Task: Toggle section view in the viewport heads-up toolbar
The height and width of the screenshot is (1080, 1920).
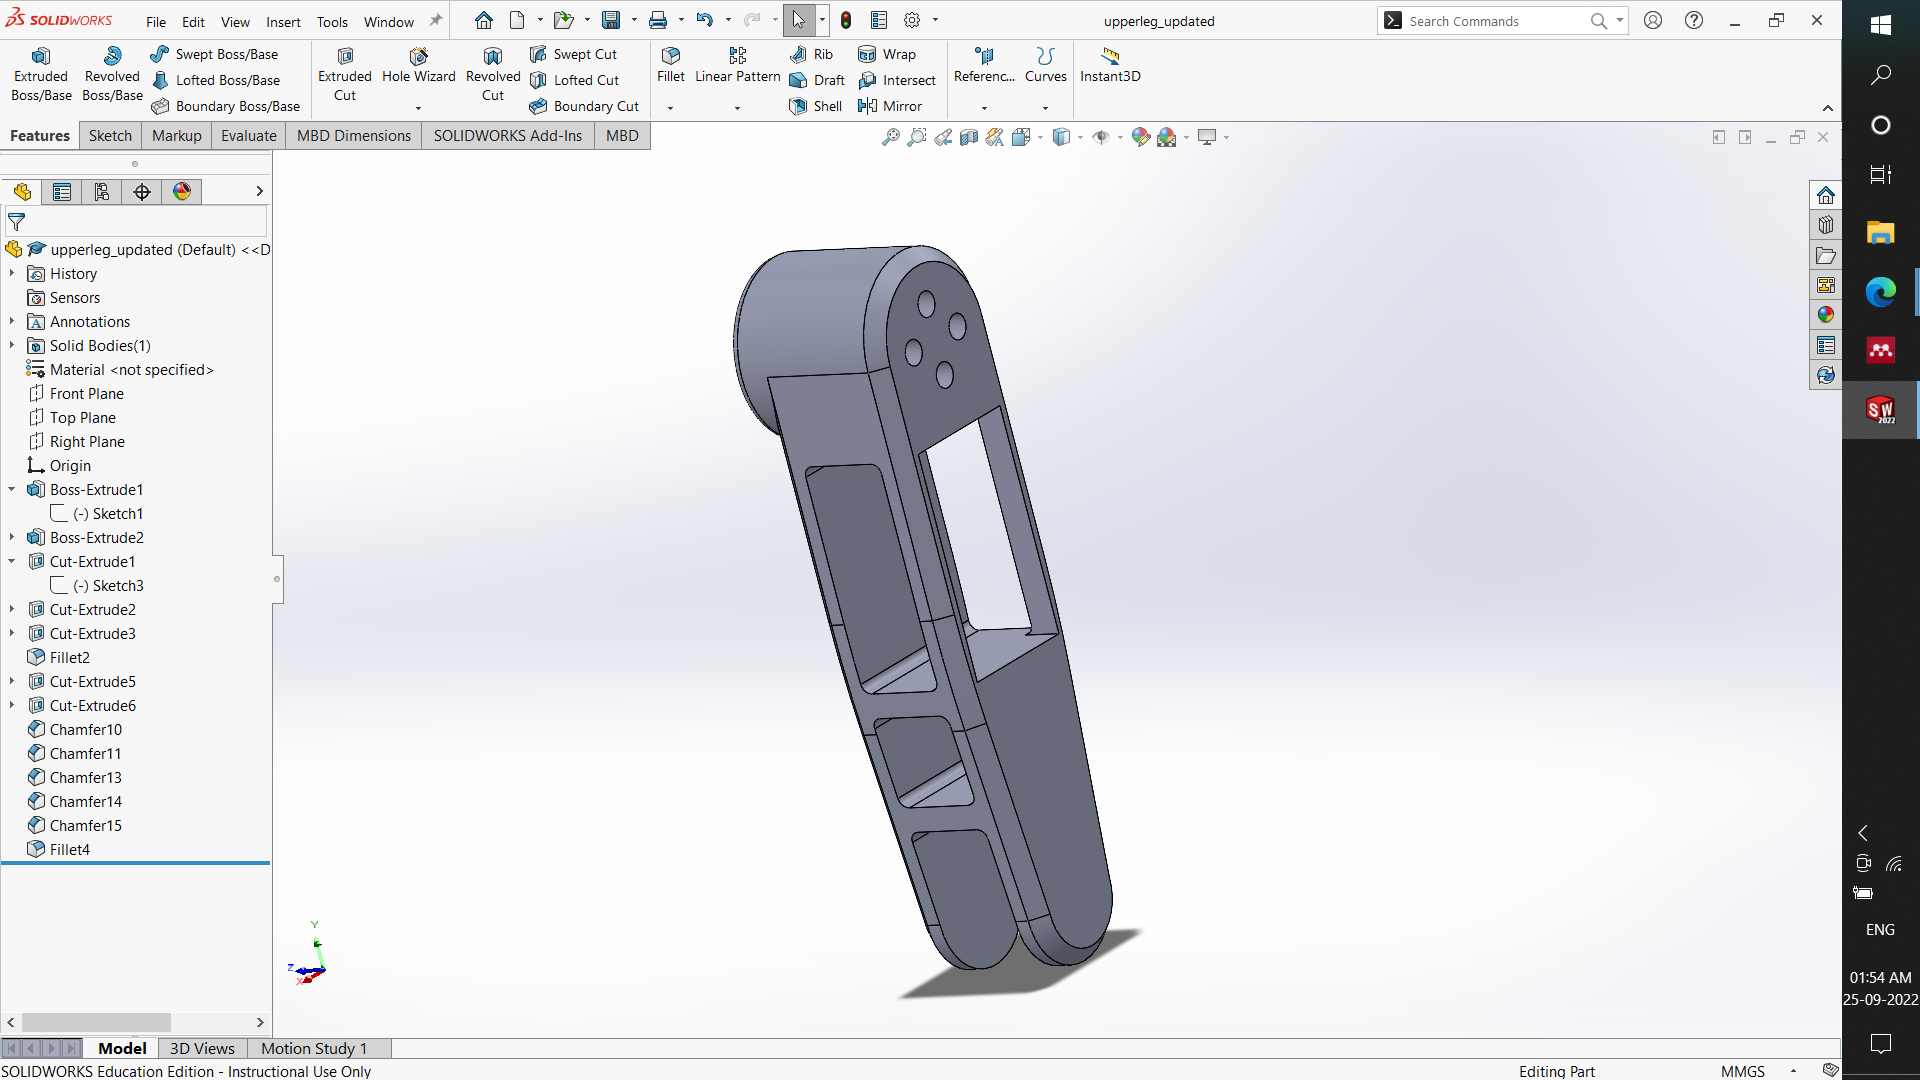Action: tap(968, 137)
